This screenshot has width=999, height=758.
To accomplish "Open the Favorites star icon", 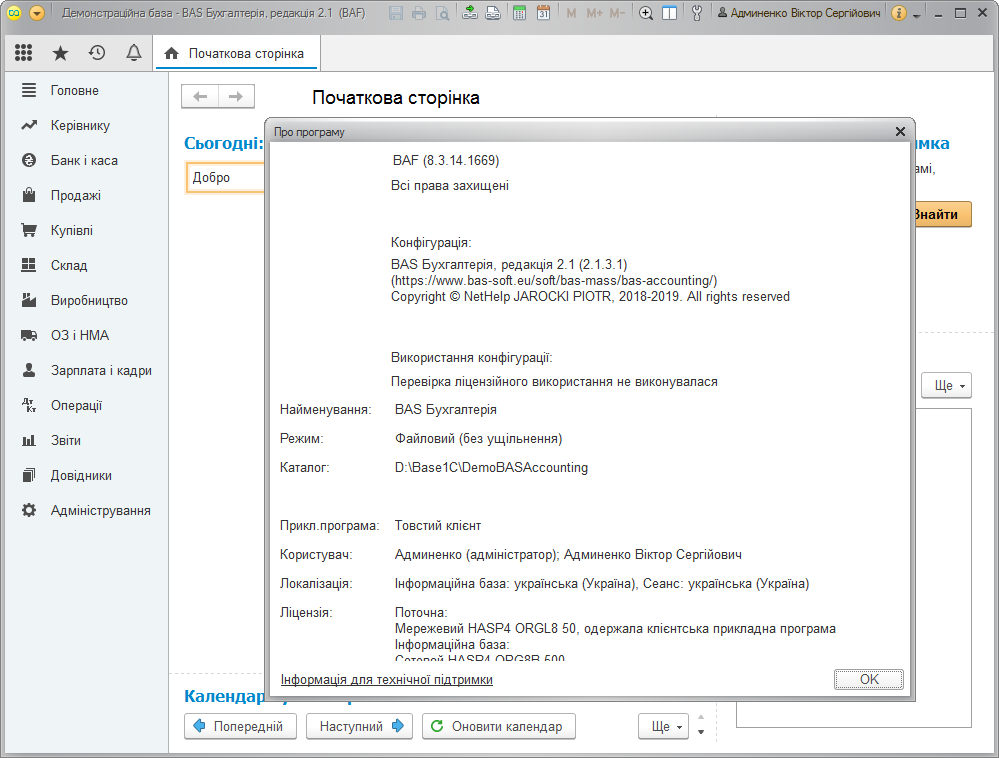I will tap(60, 53).
